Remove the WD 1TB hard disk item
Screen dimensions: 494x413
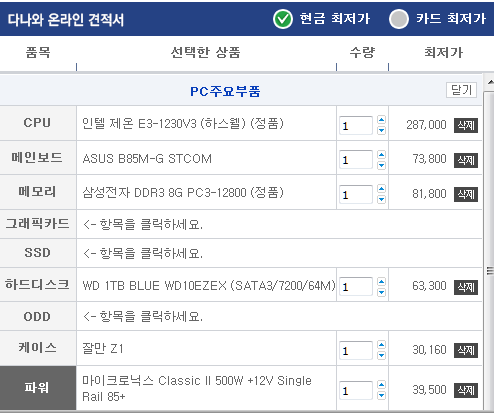point(466,287)
